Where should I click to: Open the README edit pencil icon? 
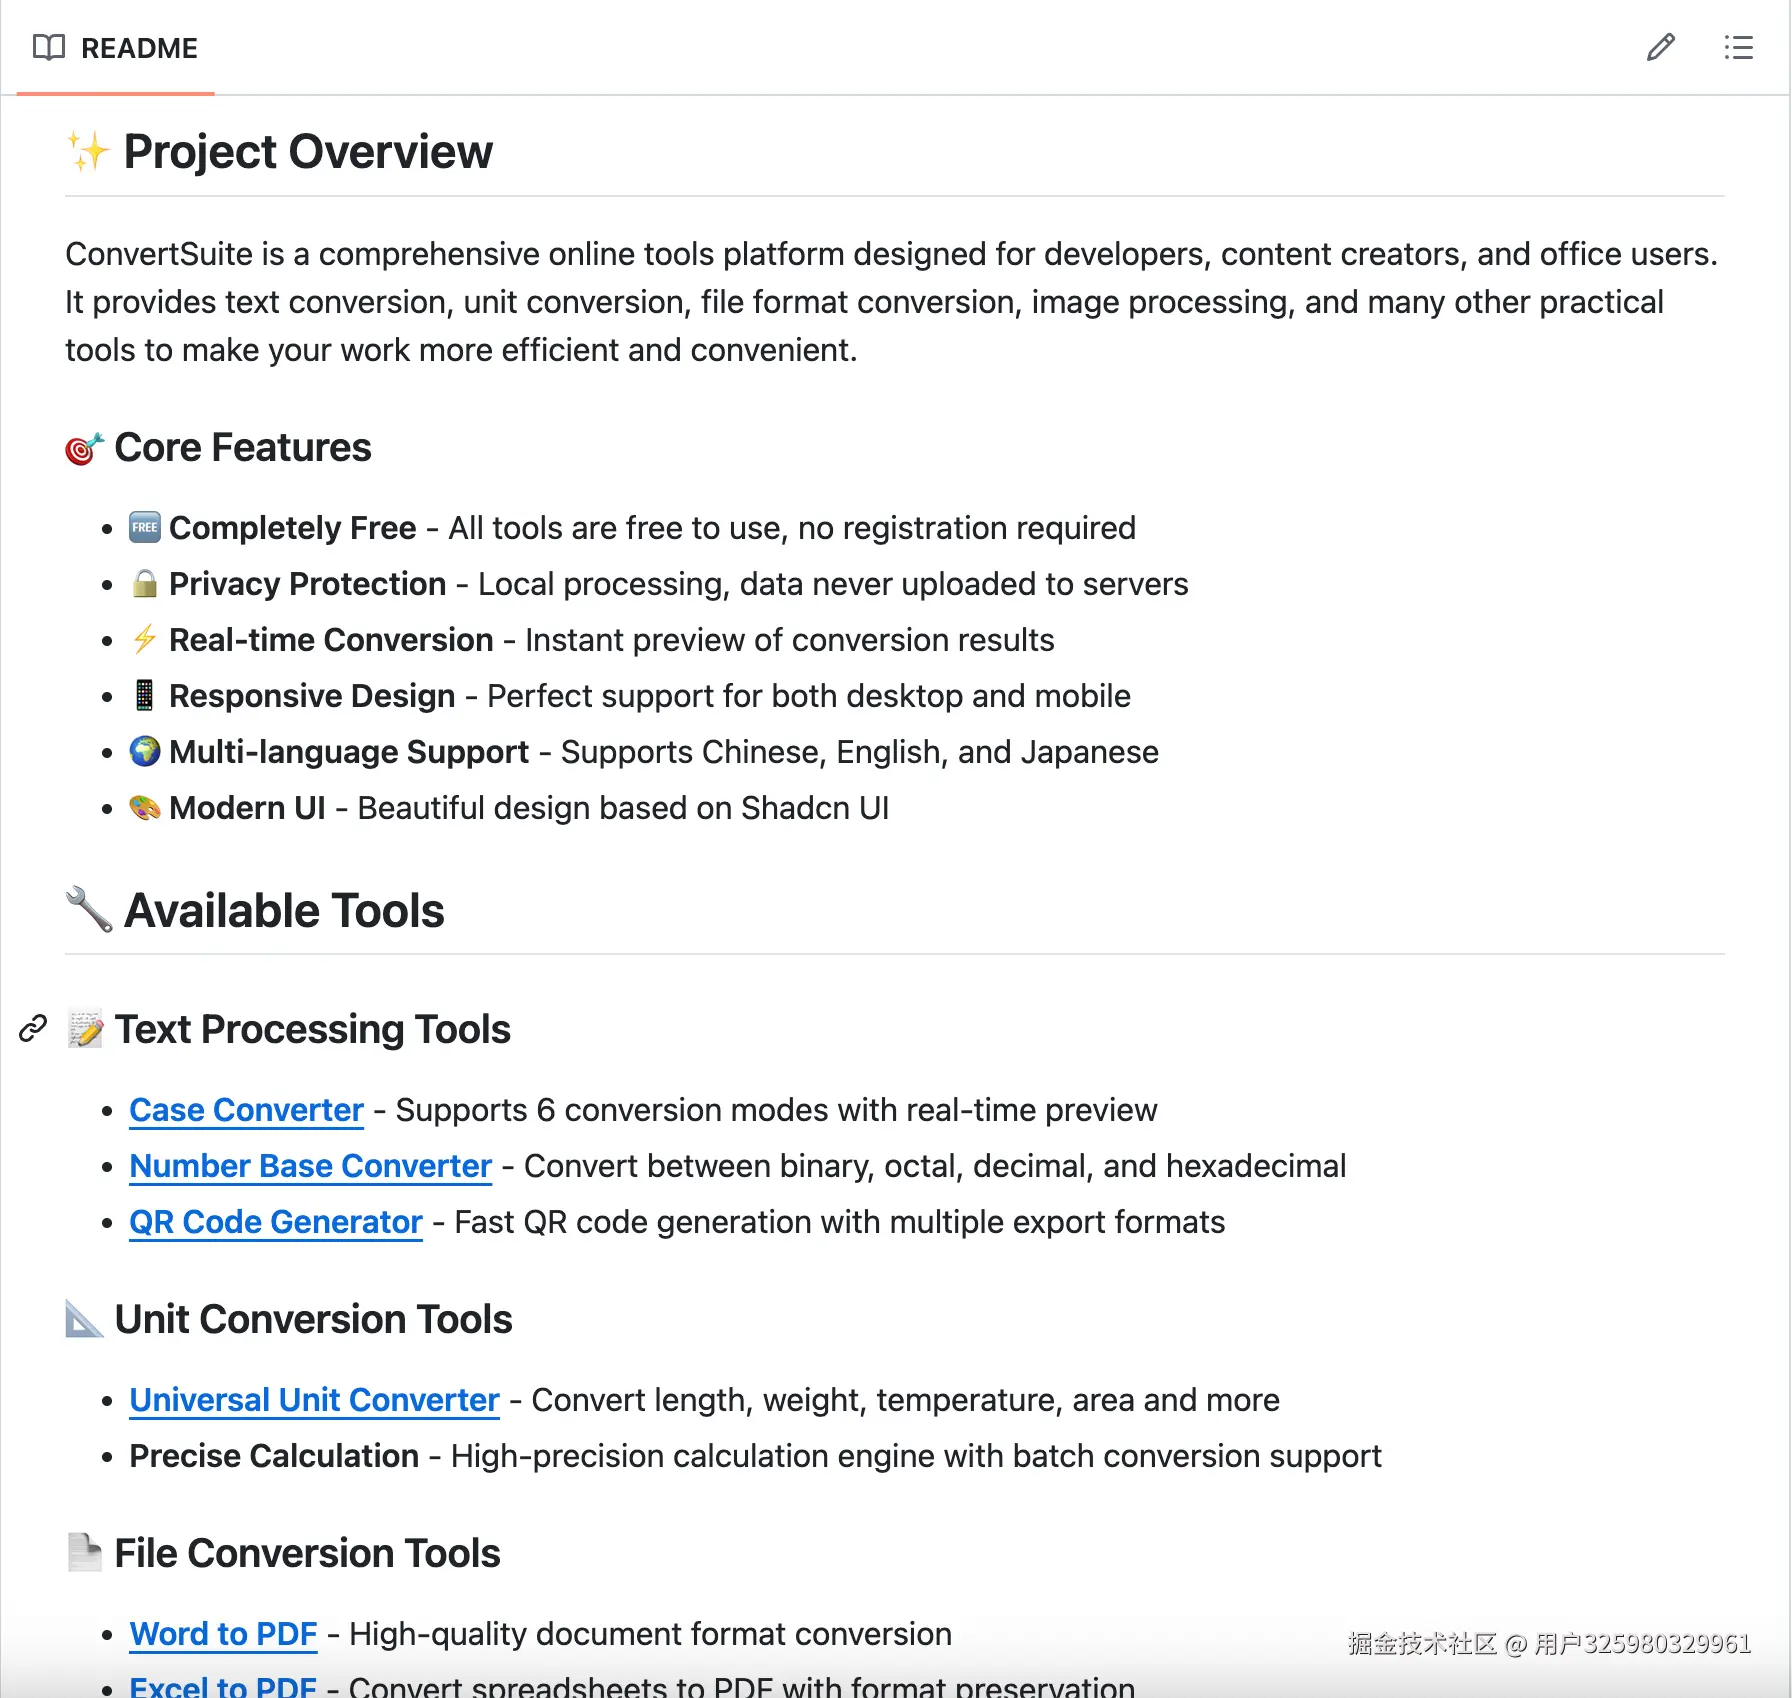(1660, 47)
